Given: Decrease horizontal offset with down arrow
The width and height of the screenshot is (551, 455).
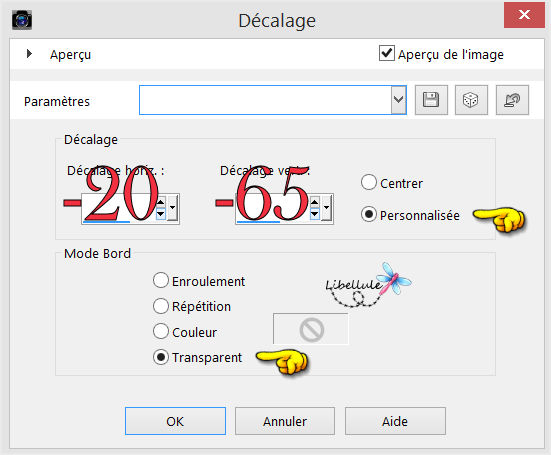Looking at the screenshot, I should [x=161, y=214].
